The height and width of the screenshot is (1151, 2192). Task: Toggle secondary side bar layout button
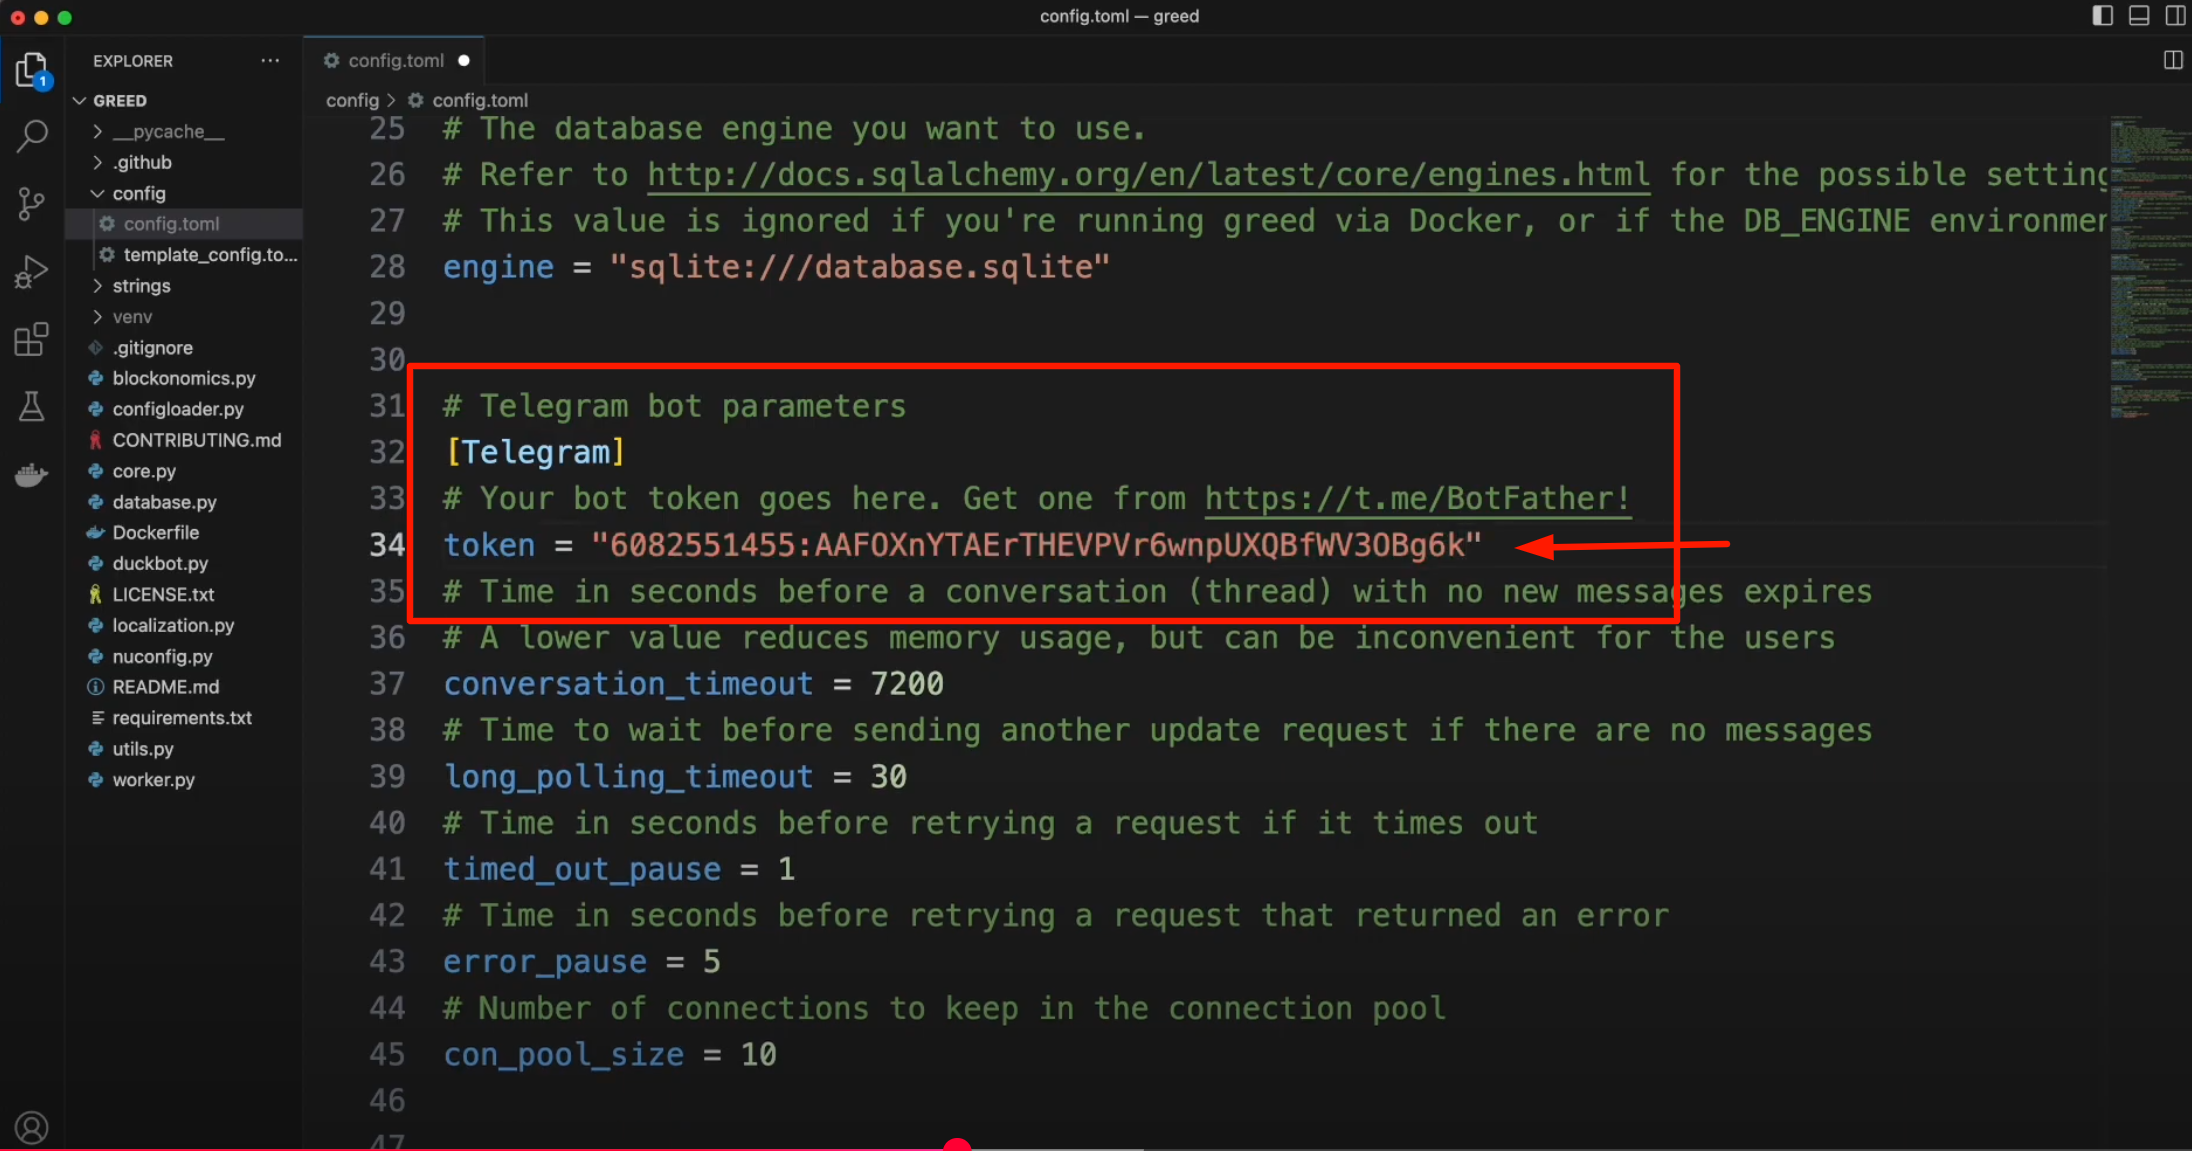tap(2174, 15)
